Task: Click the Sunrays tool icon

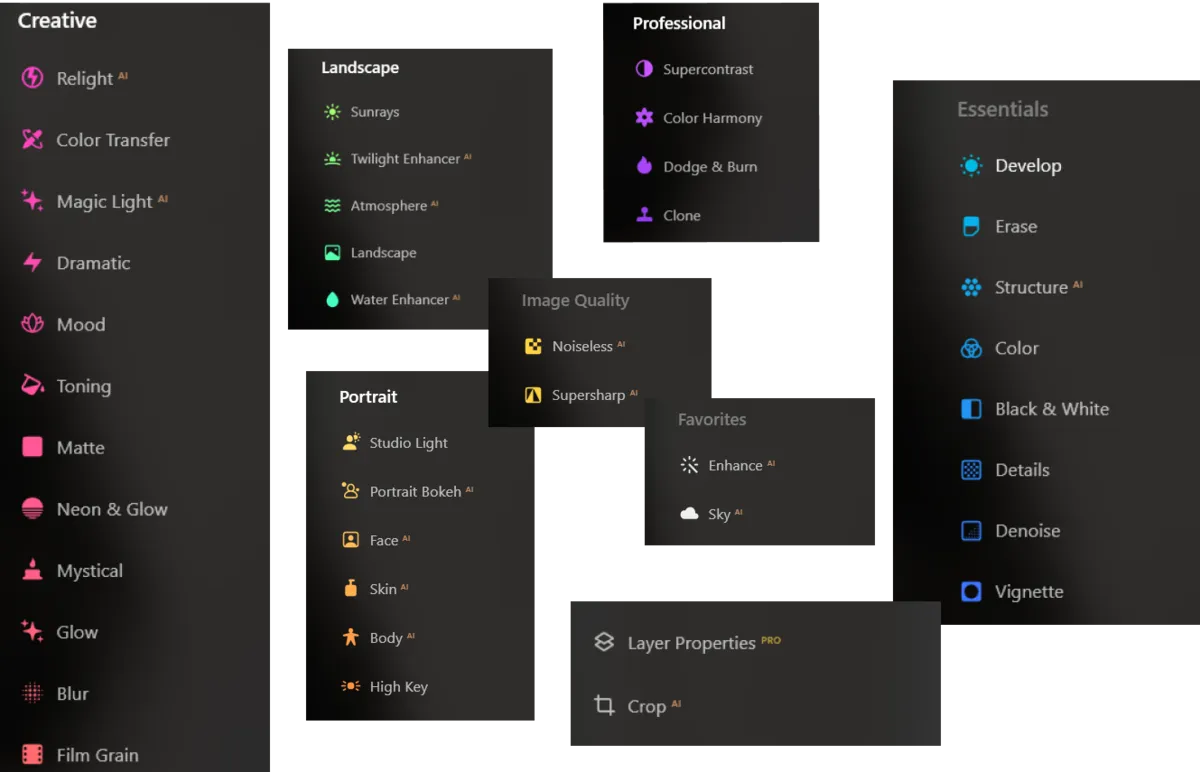Action: coord(332,111)
